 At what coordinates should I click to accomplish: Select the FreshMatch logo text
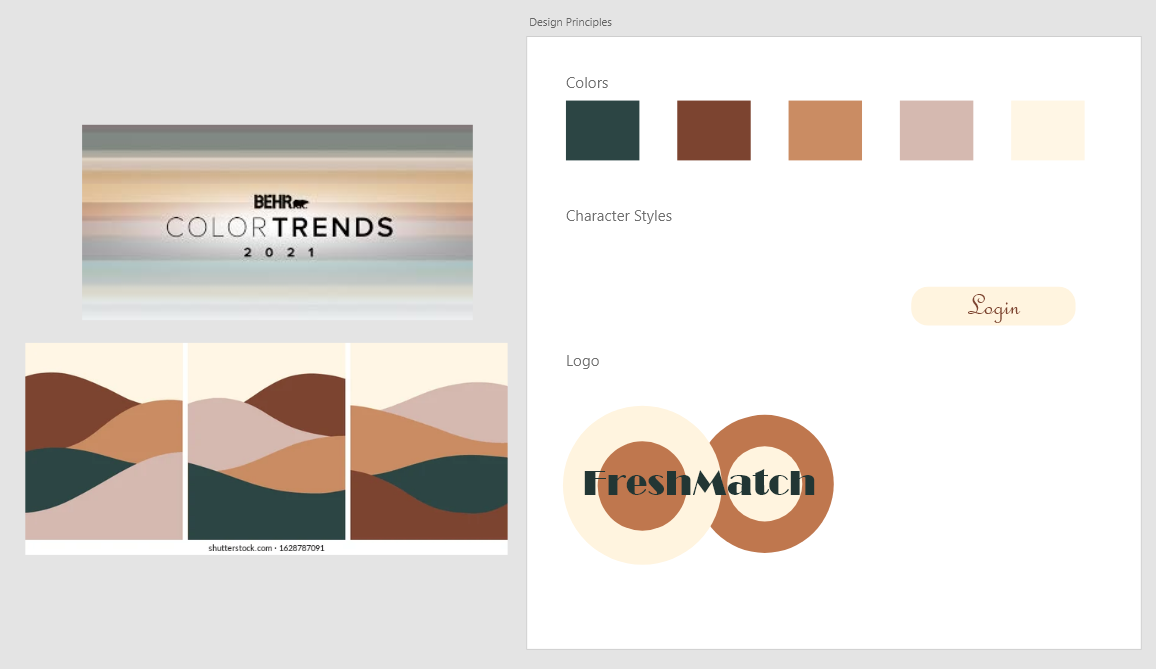699,483
